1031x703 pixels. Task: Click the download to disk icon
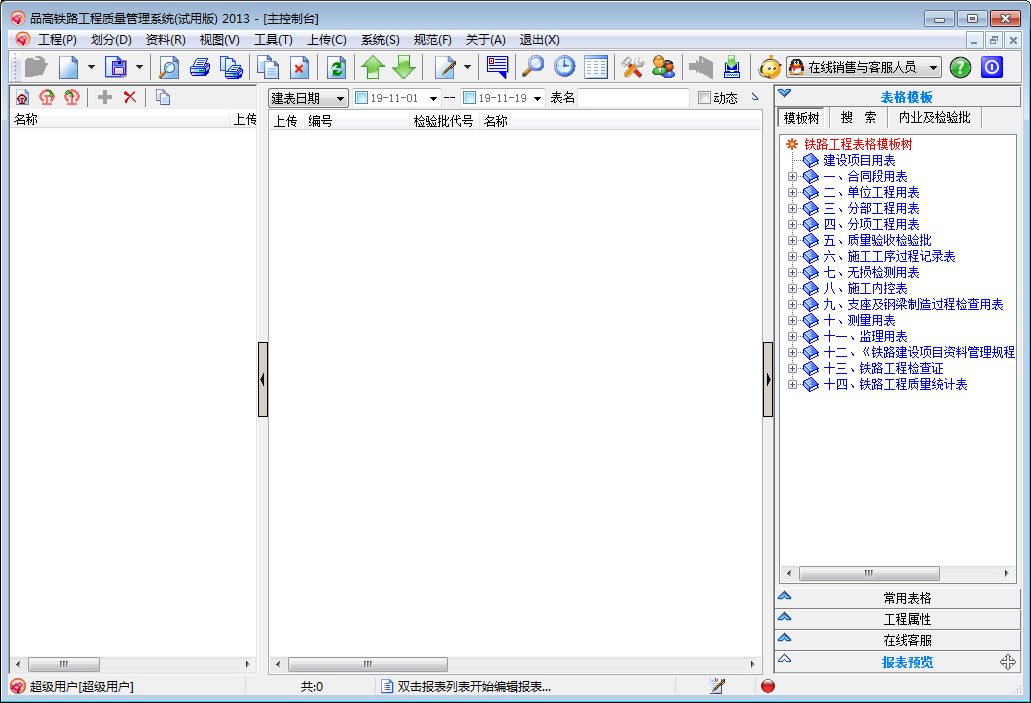point(732,67)
